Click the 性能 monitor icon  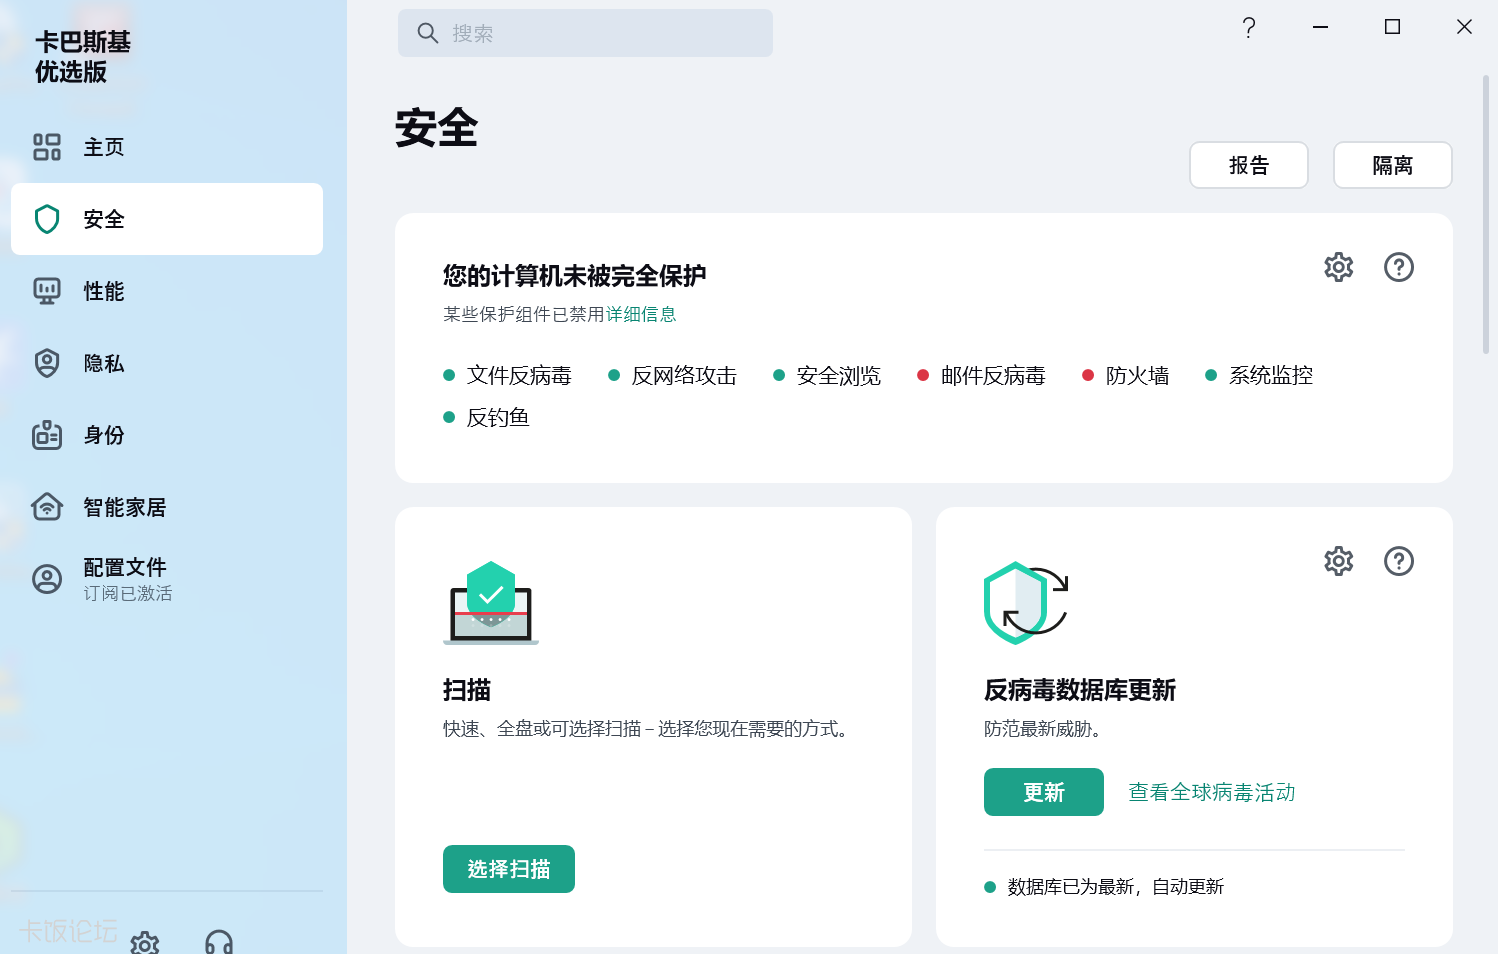coord(47,291)
